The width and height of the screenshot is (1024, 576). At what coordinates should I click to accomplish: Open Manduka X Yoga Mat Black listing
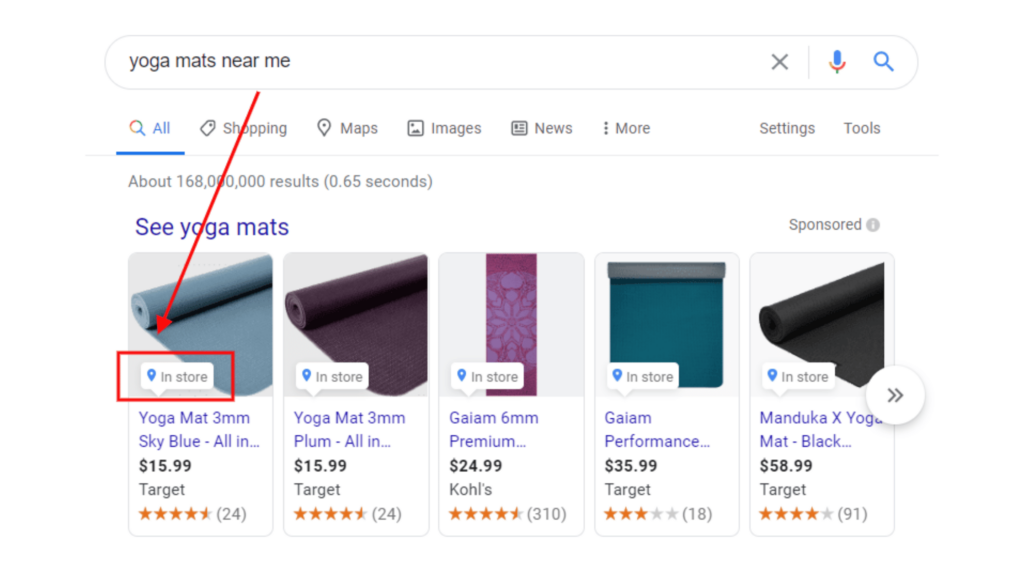coord(820,429)
